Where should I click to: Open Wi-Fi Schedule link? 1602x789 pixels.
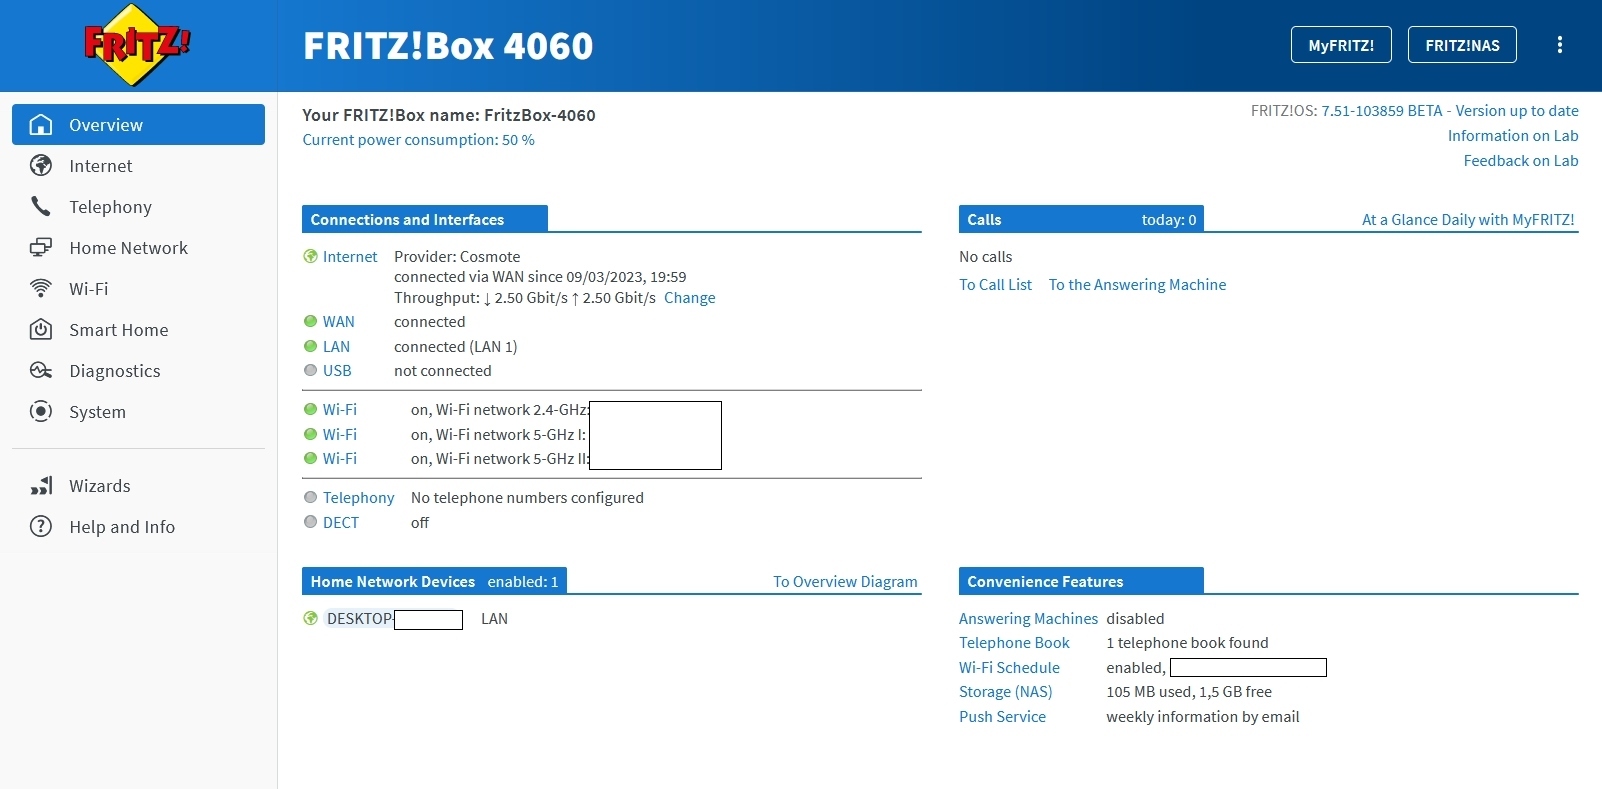[1009, 668]
